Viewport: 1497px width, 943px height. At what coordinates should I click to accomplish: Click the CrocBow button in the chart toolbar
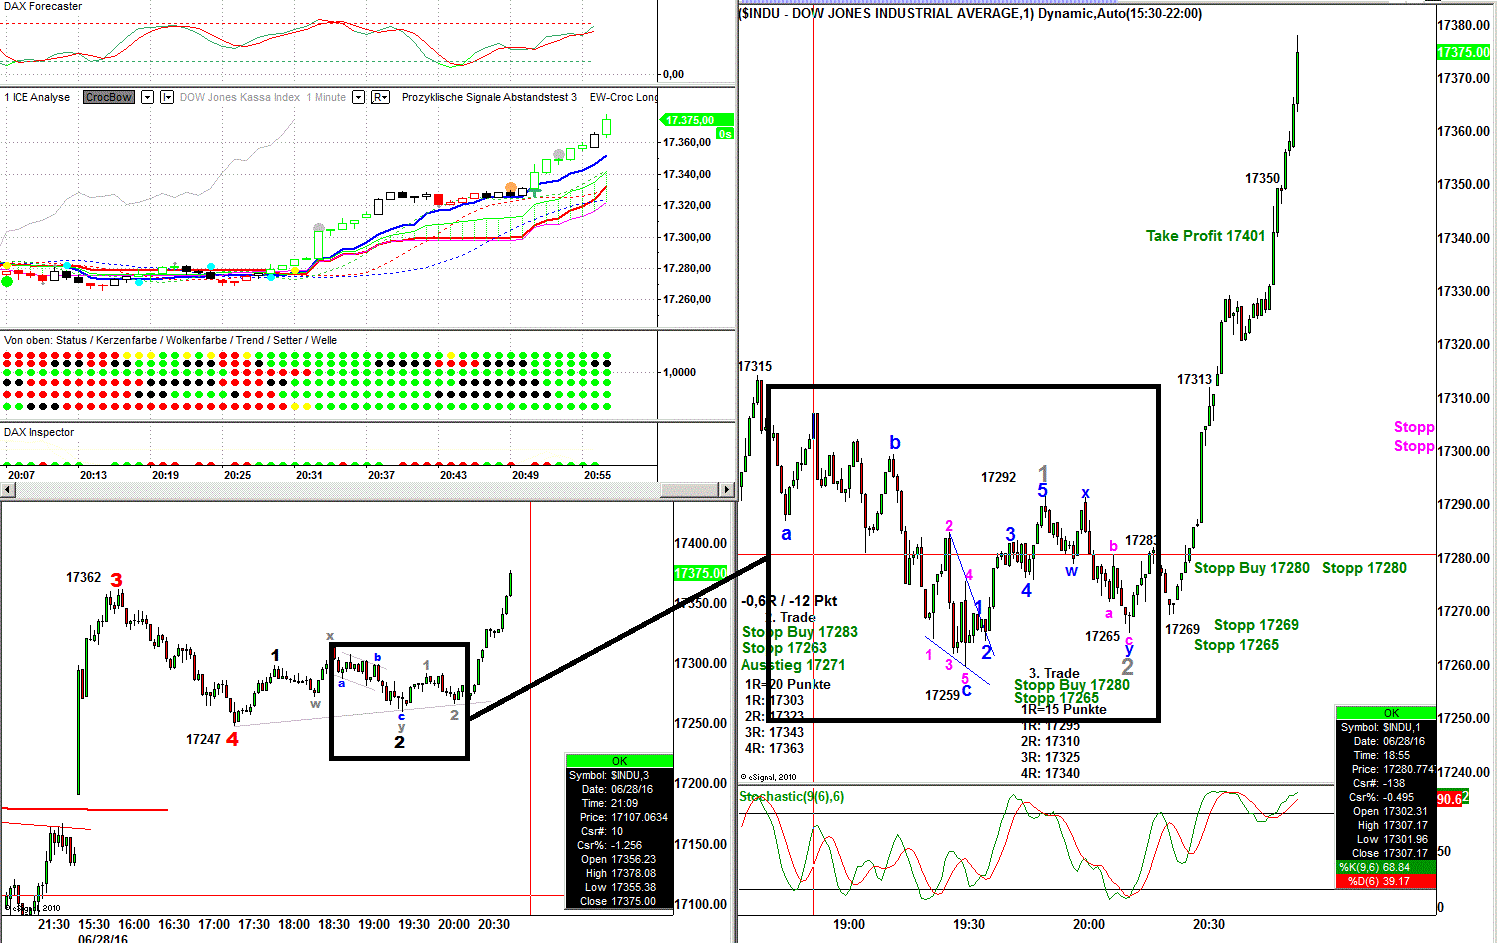[109, 97]
